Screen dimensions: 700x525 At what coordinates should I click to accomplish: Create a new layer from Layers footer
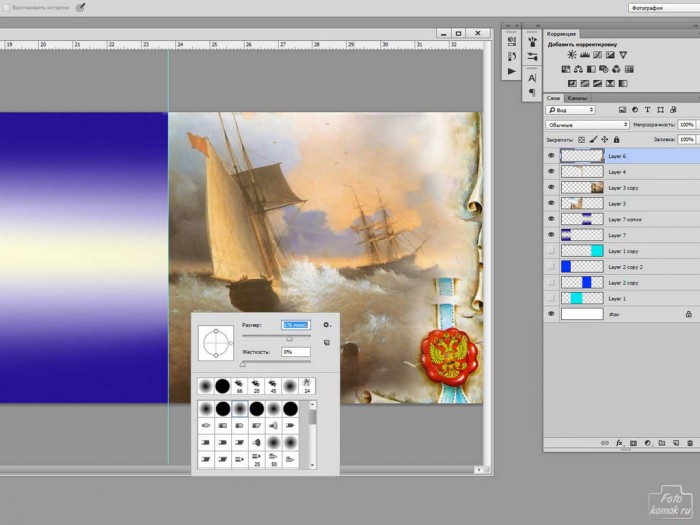click(676, 443)
